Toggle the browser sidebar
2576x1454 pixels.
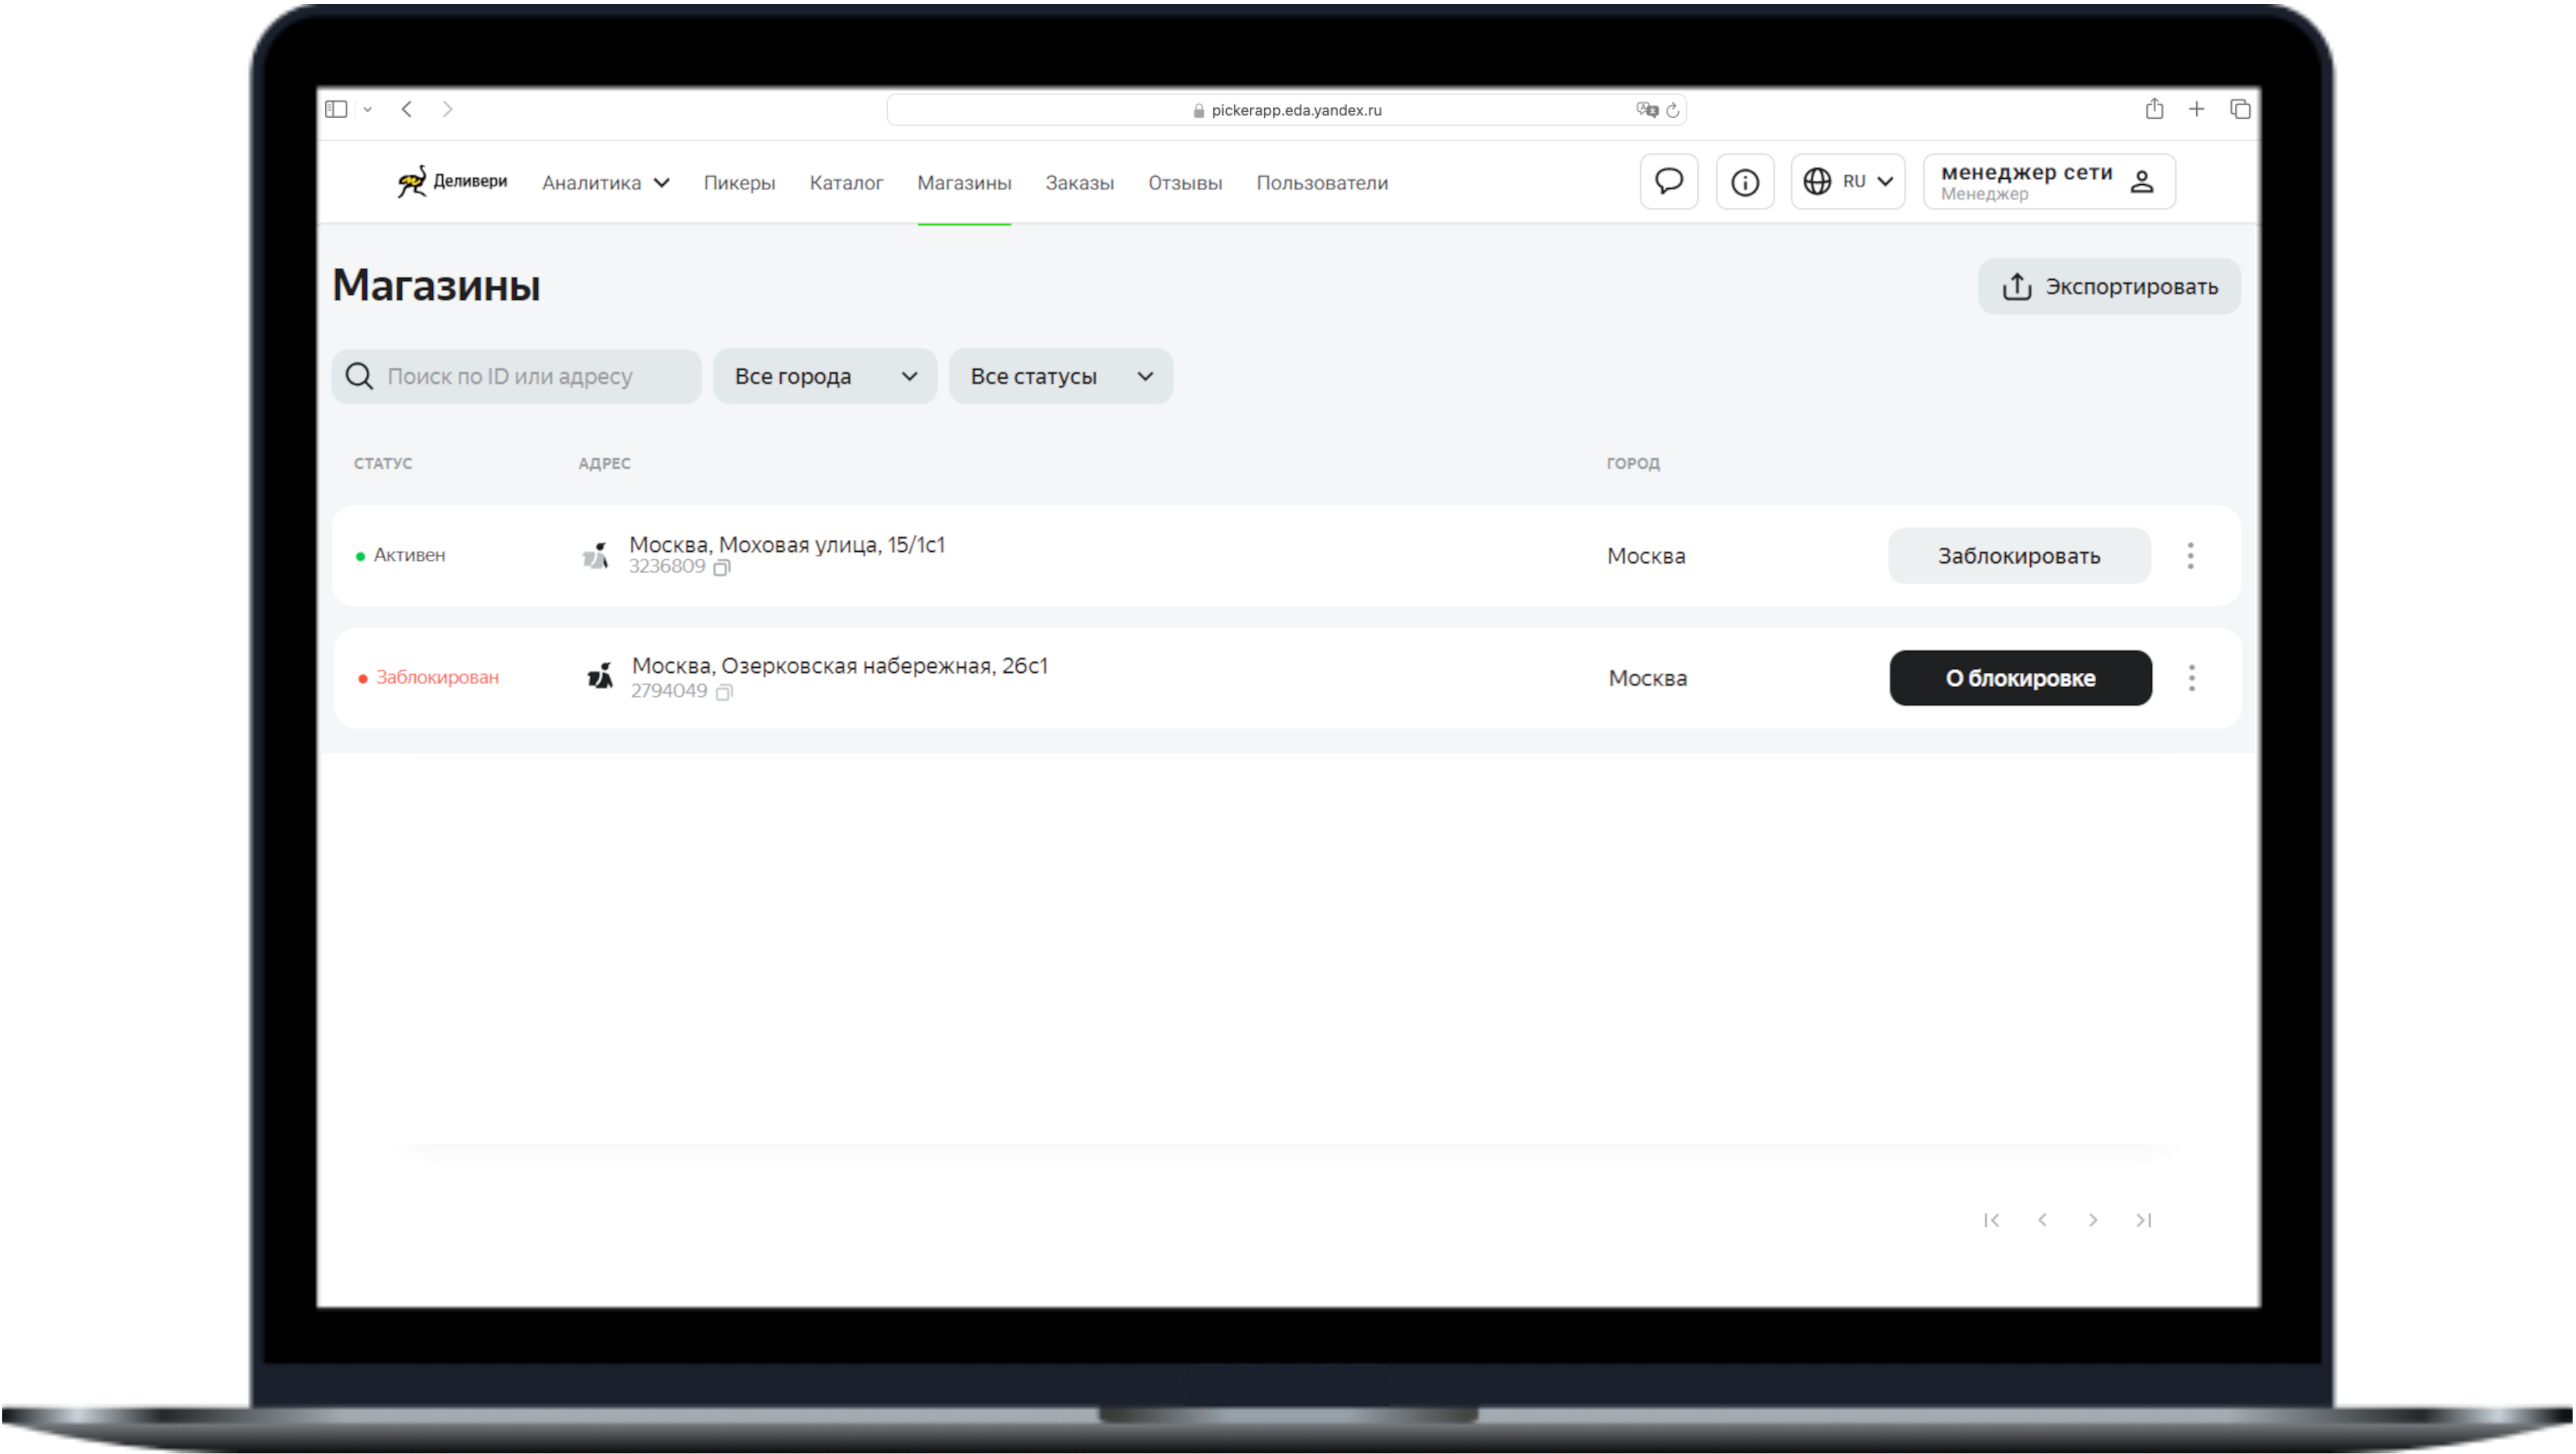336,109
